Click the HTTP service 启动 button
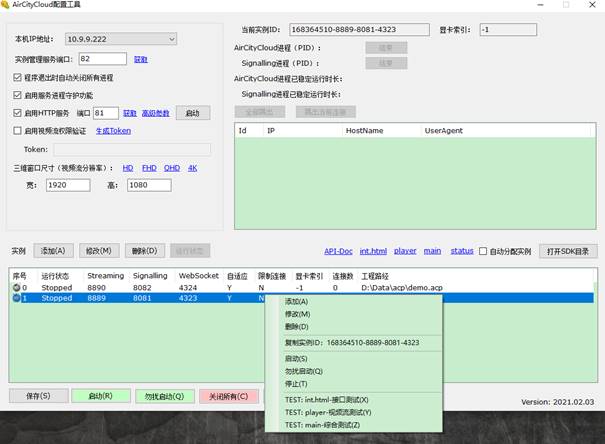605x444 pixels. (193, 113)
